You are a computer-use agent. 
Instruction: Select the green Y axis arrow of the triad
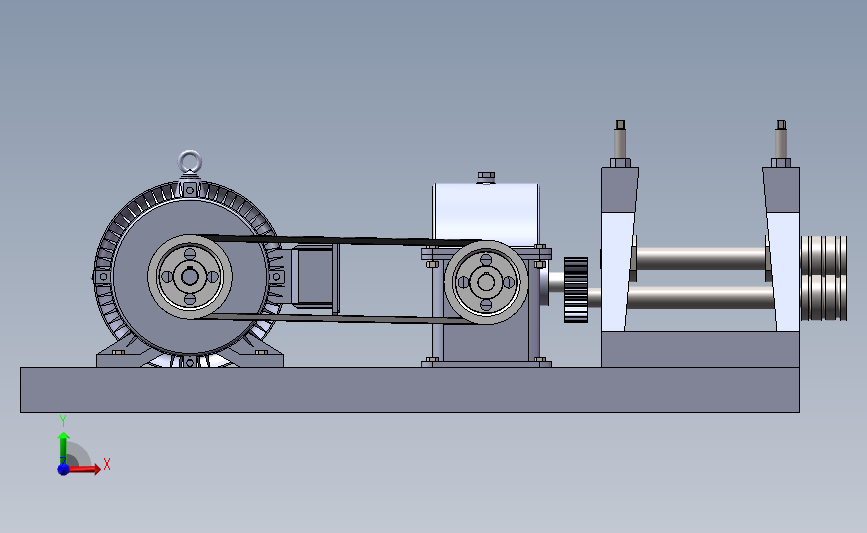pyautogui.click(x=63, y=449)
